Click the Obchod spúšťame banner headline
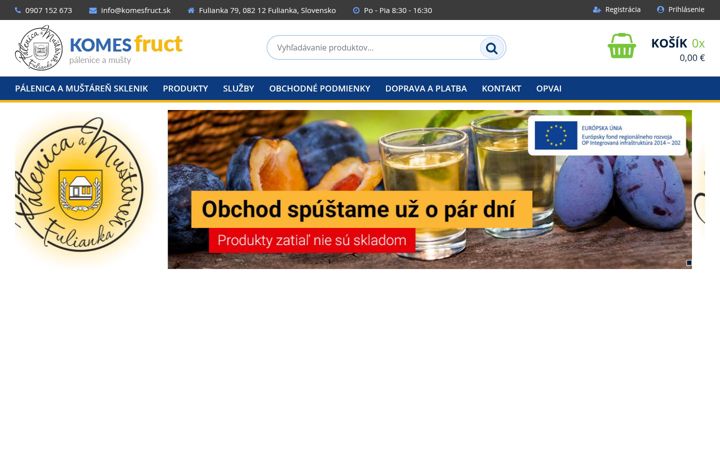This screenshot has width=720, height=450. click(361, 209)
